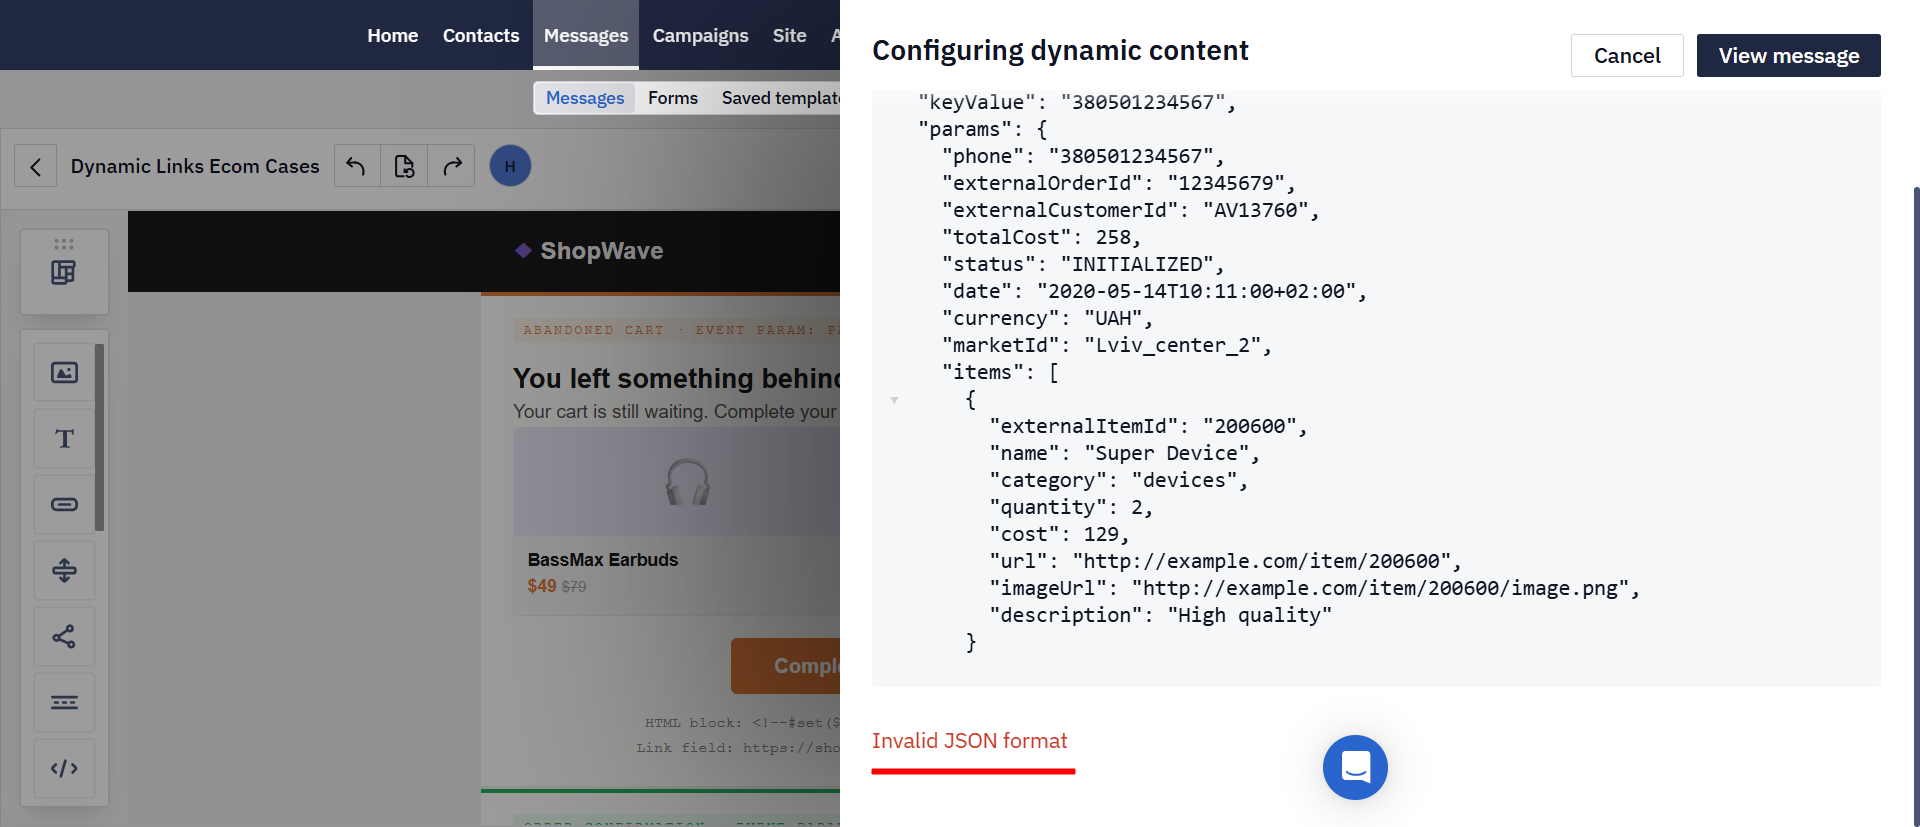This screenshot has width=1920, height=827.
Task: Click the "description": "High quality" line
Action: tap(1160, 615)
